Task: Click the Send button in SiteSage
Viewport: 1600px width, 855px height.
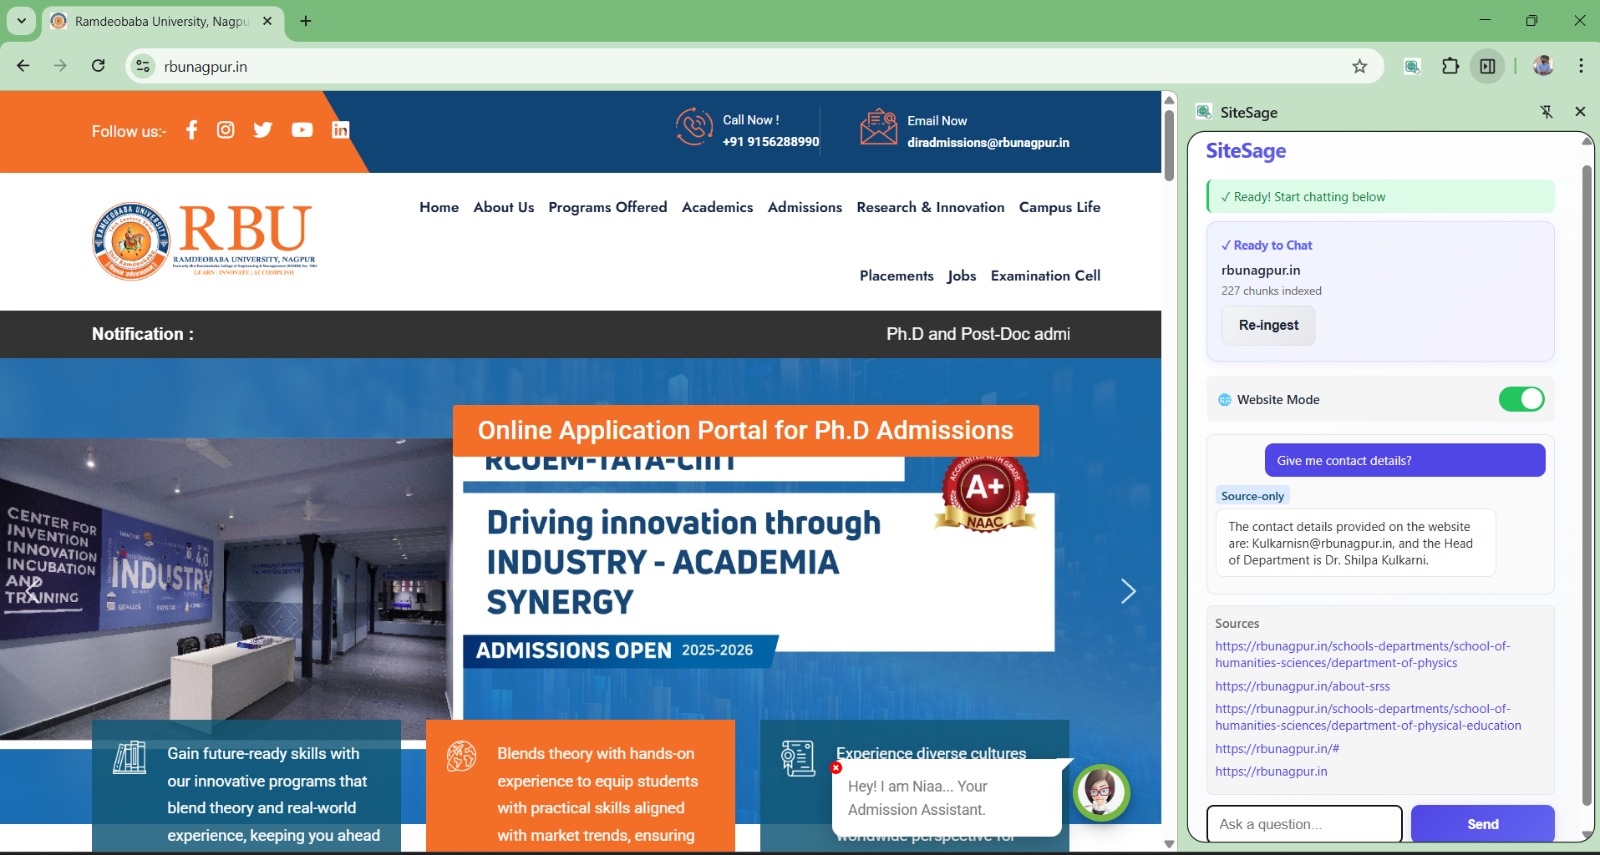Action: 1483,824
